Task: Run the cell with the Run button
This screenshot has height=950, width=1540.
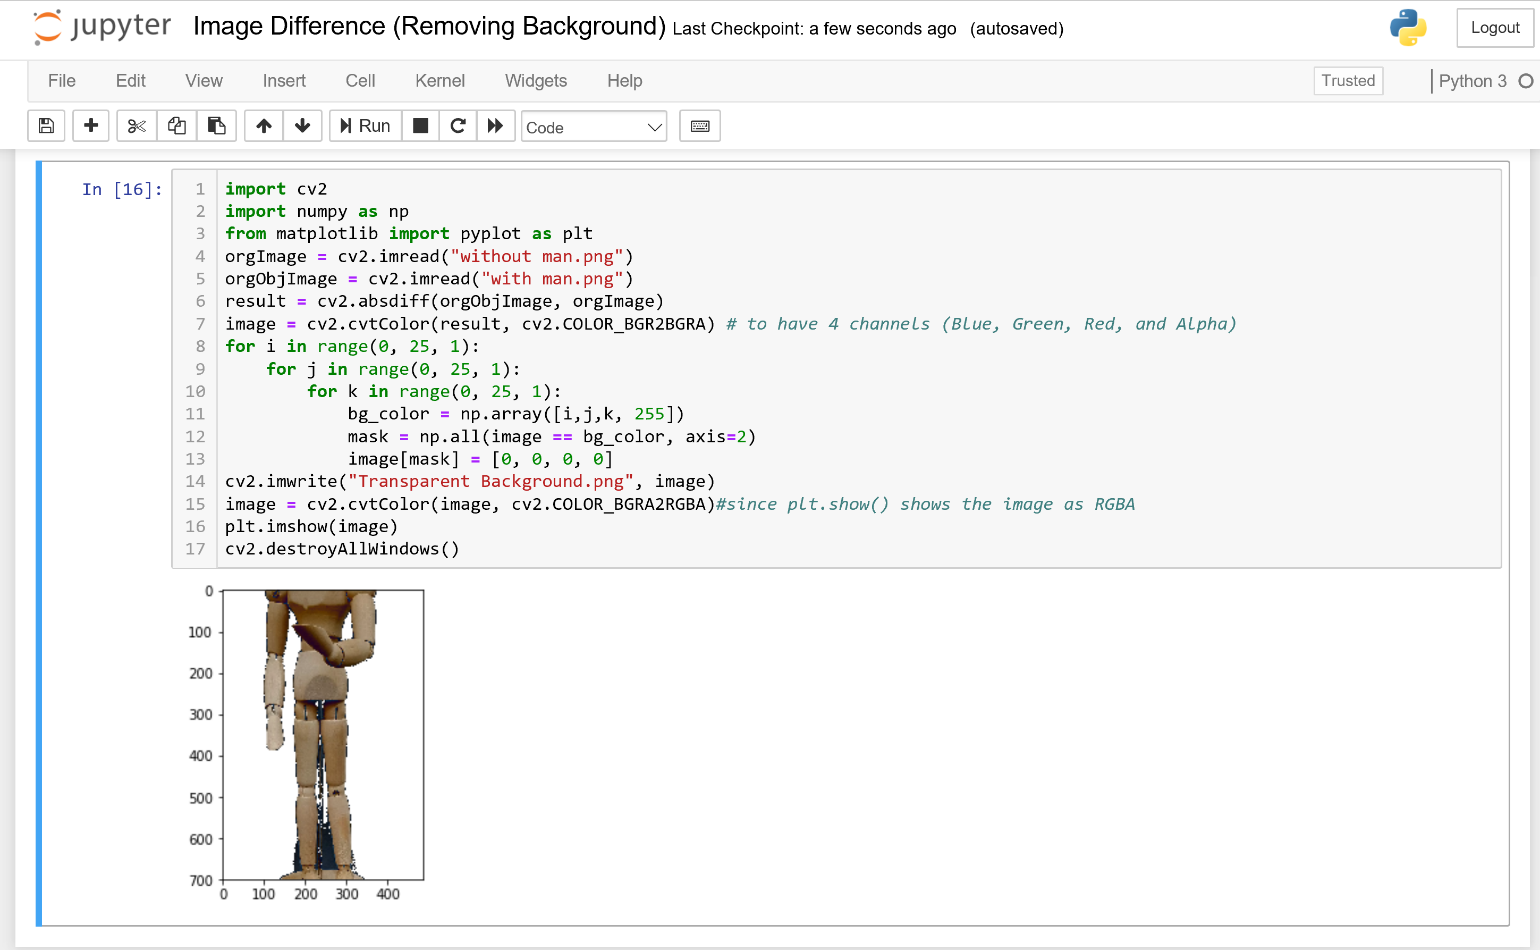Action: pos(364,125)
